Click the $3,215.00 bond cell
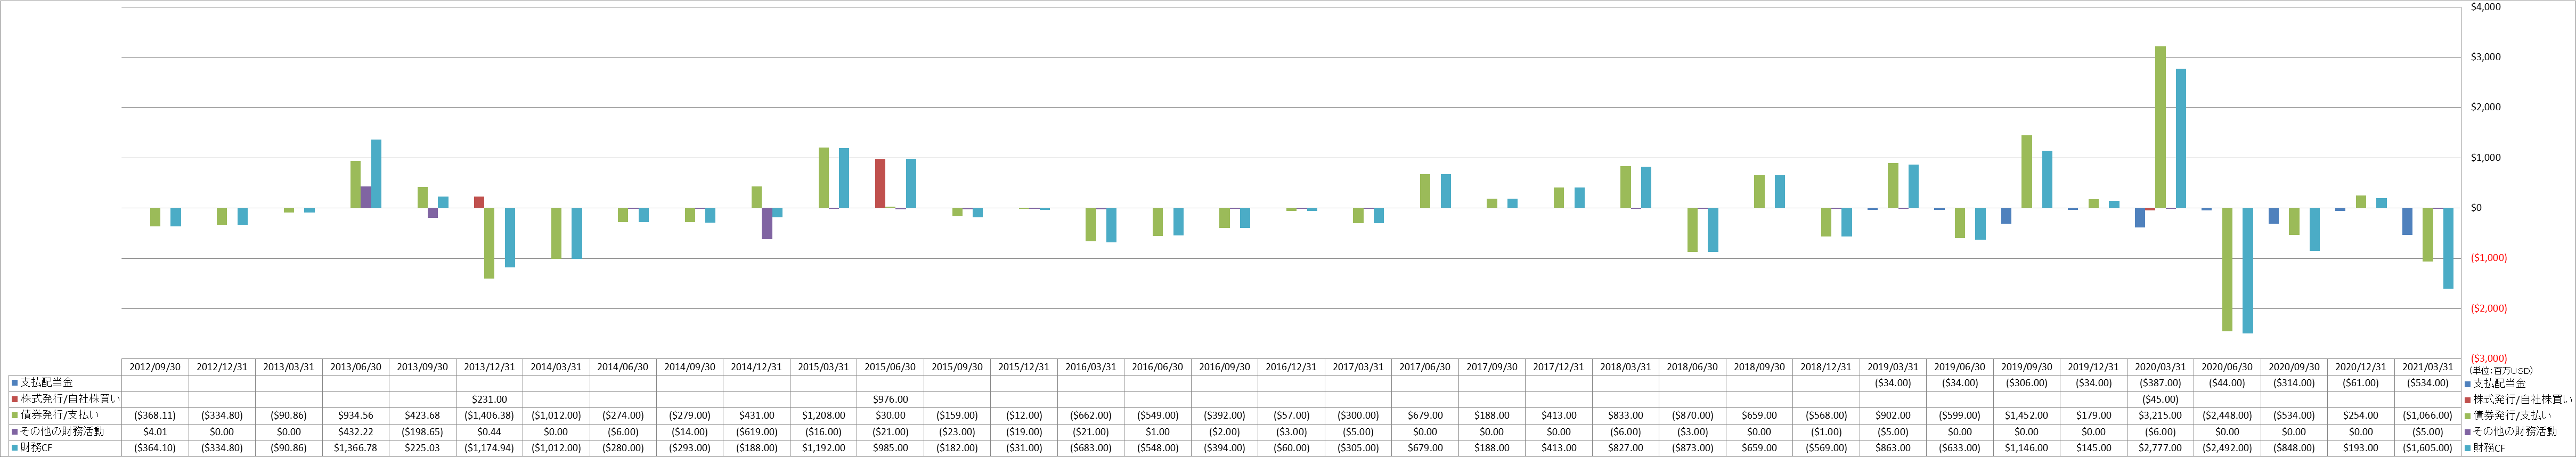This screenshot has width=2576, height=457. pos(2160,415)
